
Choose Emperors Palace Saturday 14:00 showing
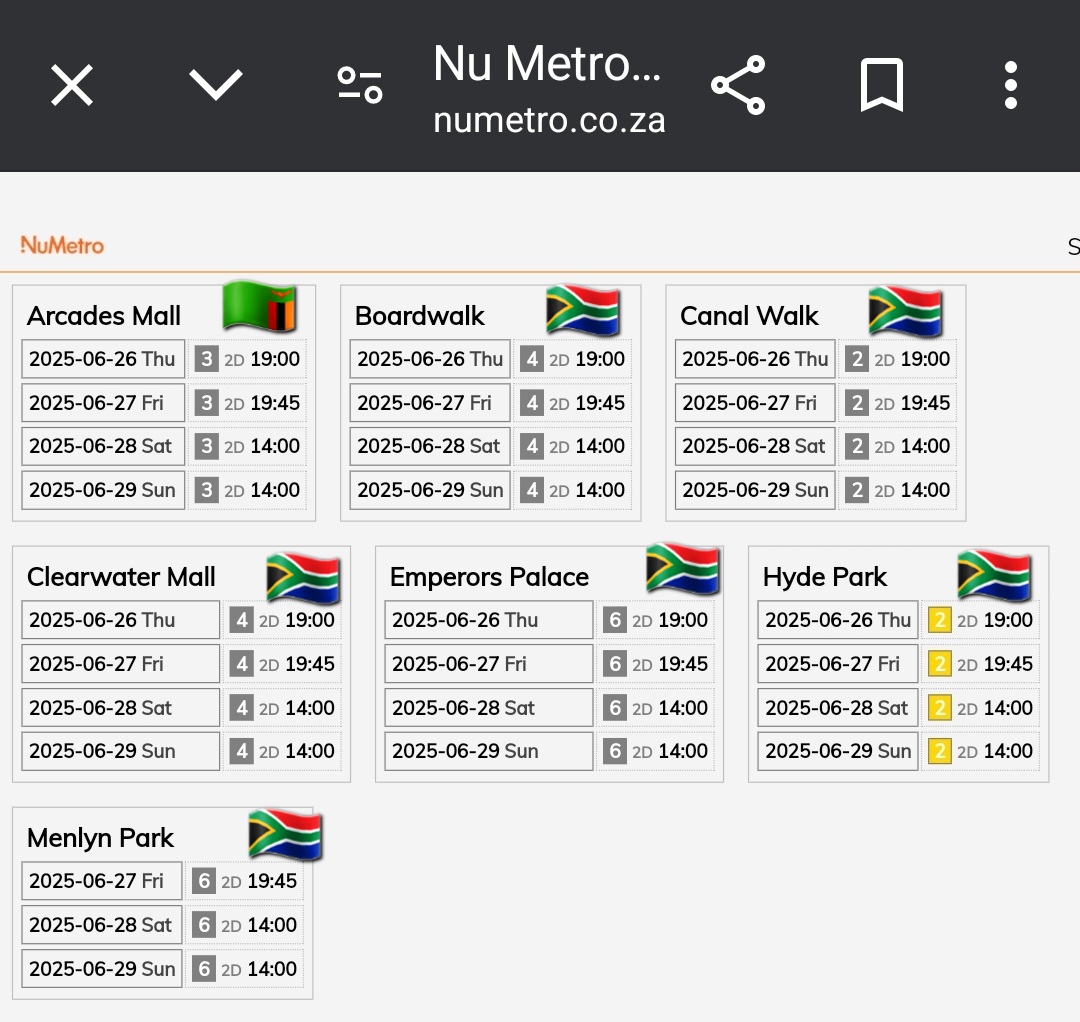[x=656, y=708]
